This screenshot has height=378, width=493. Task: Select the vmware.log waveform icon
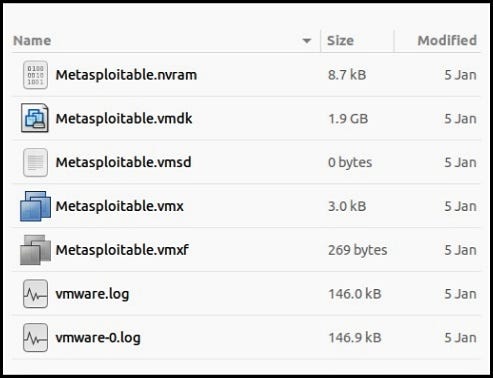pos(35,294)
